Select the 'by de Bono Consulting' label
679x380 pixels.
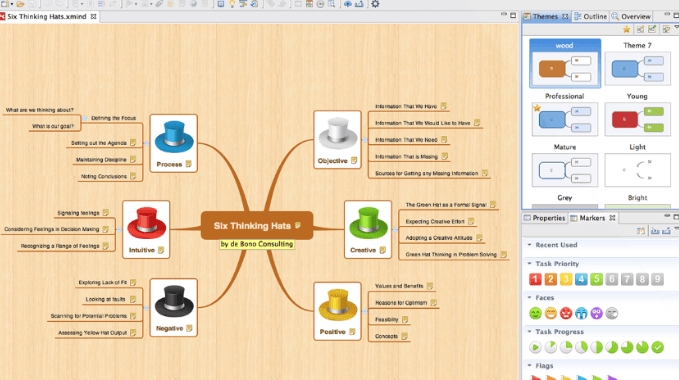257,244
